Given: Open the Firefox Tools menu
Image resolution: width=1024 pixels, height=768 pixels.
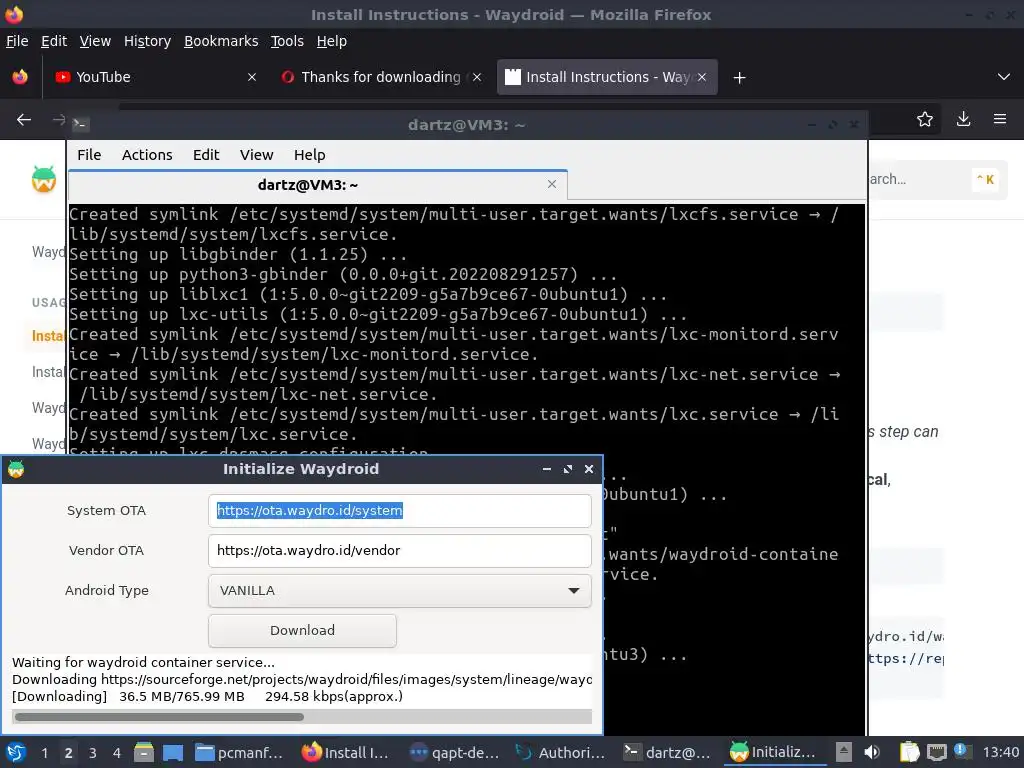Looking at the screenshot, I should tap(287, 41).
